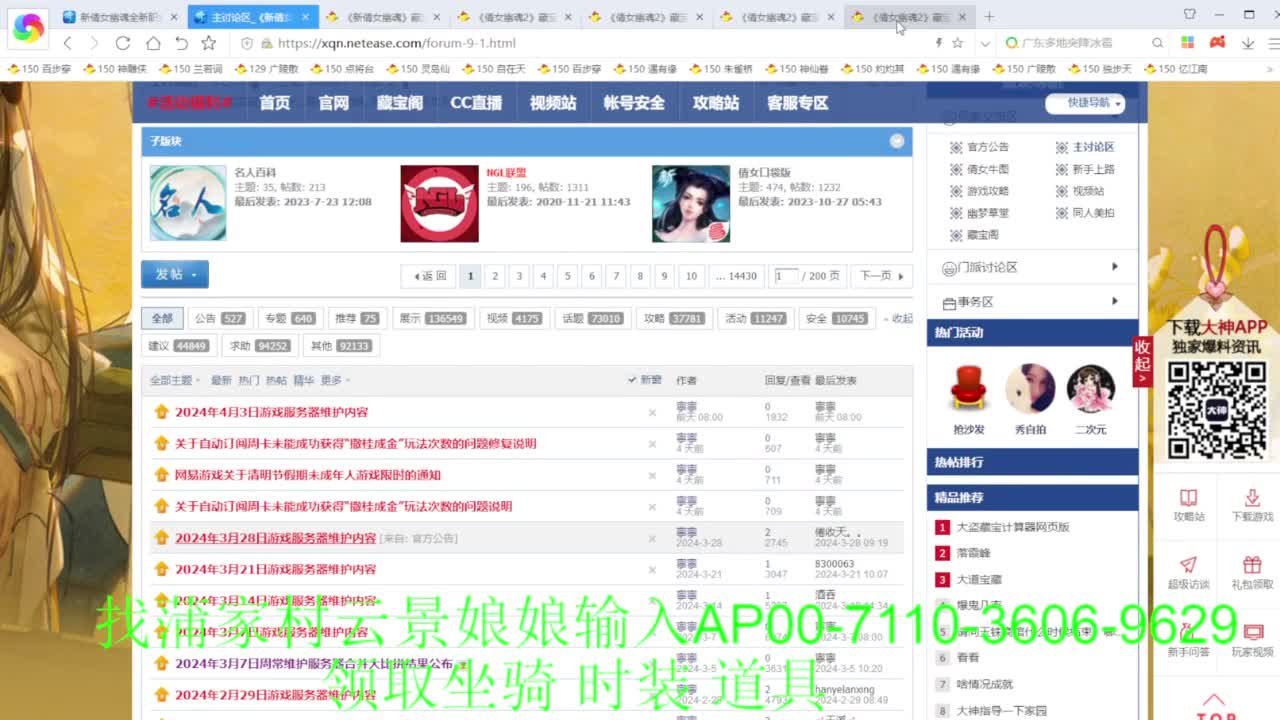1280x720 pixels.
Task: Open 大盗藏宝计算器网页版 recommended post
Action: [1013, 527]
